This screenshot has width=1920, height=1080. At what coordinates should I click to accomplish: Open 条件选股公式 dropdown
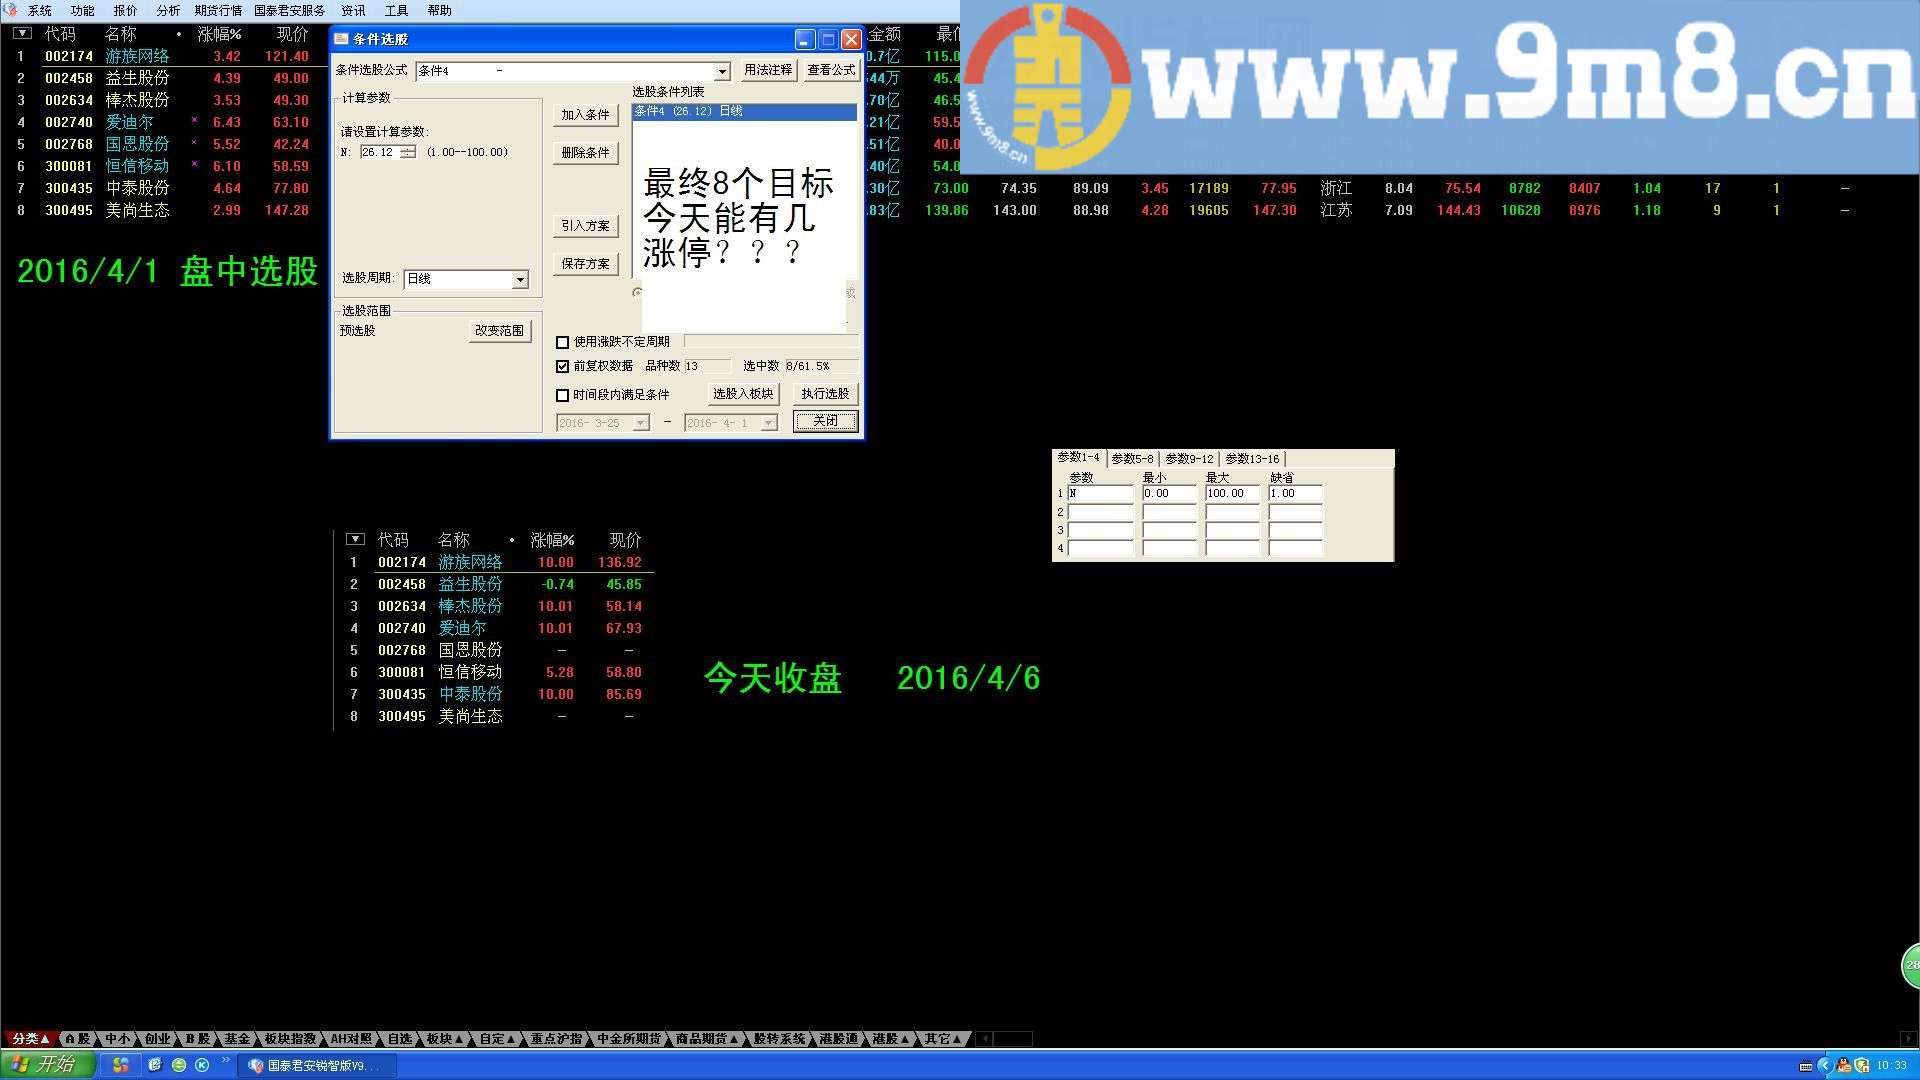point(722,71)
